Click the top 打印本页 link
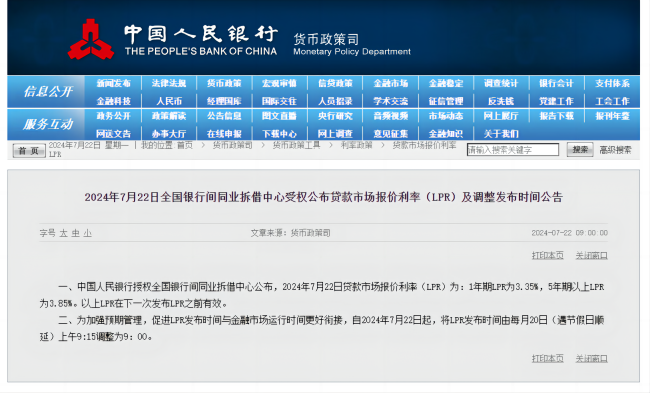Viewport: 650px width, 393px height. (x=548, y=255)
